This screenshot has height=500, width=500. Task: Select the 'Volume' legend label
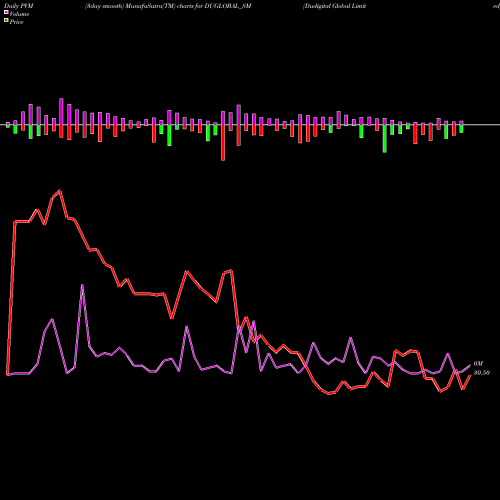point(19,14)
